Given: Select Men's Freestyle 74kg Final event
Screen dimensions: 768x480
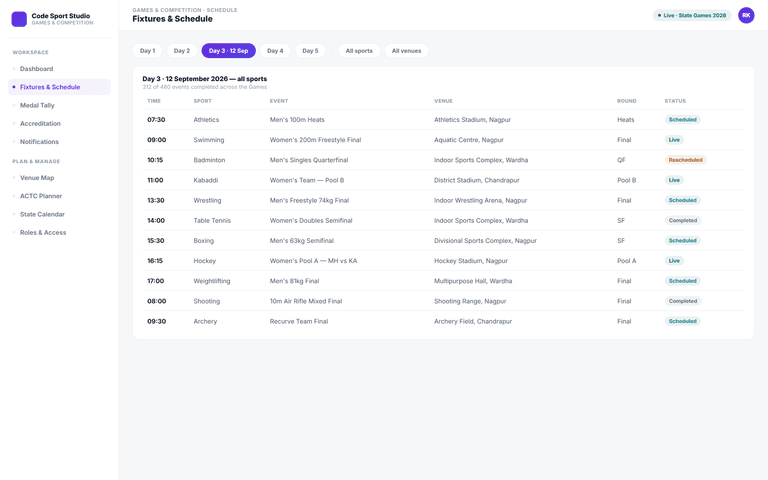Looking at the screenshot, I should coord(309,200).
